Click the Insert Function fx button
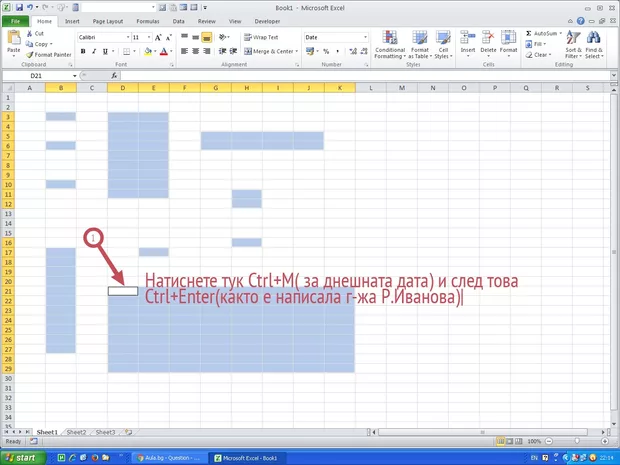The height and width of the screenshot is (465, 620). click(x=114, y=76)
